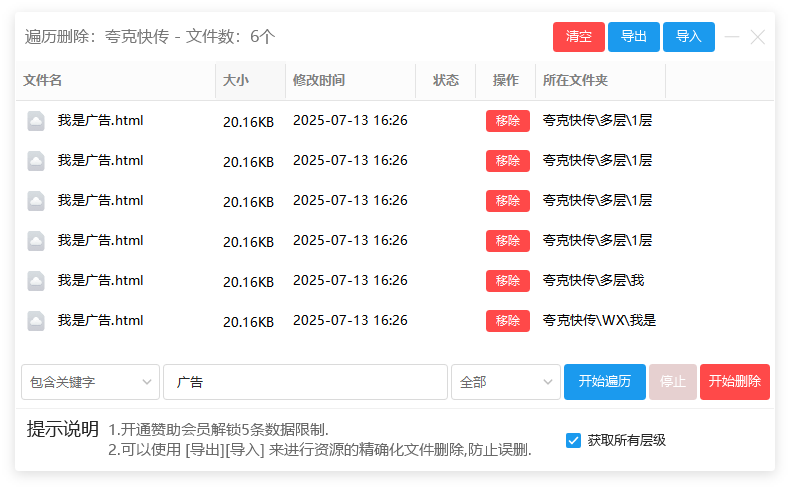Minimize the 遍历删除 window
This screenshot has width=790, height=489.
pyautogui.click(x=732, y=37)
